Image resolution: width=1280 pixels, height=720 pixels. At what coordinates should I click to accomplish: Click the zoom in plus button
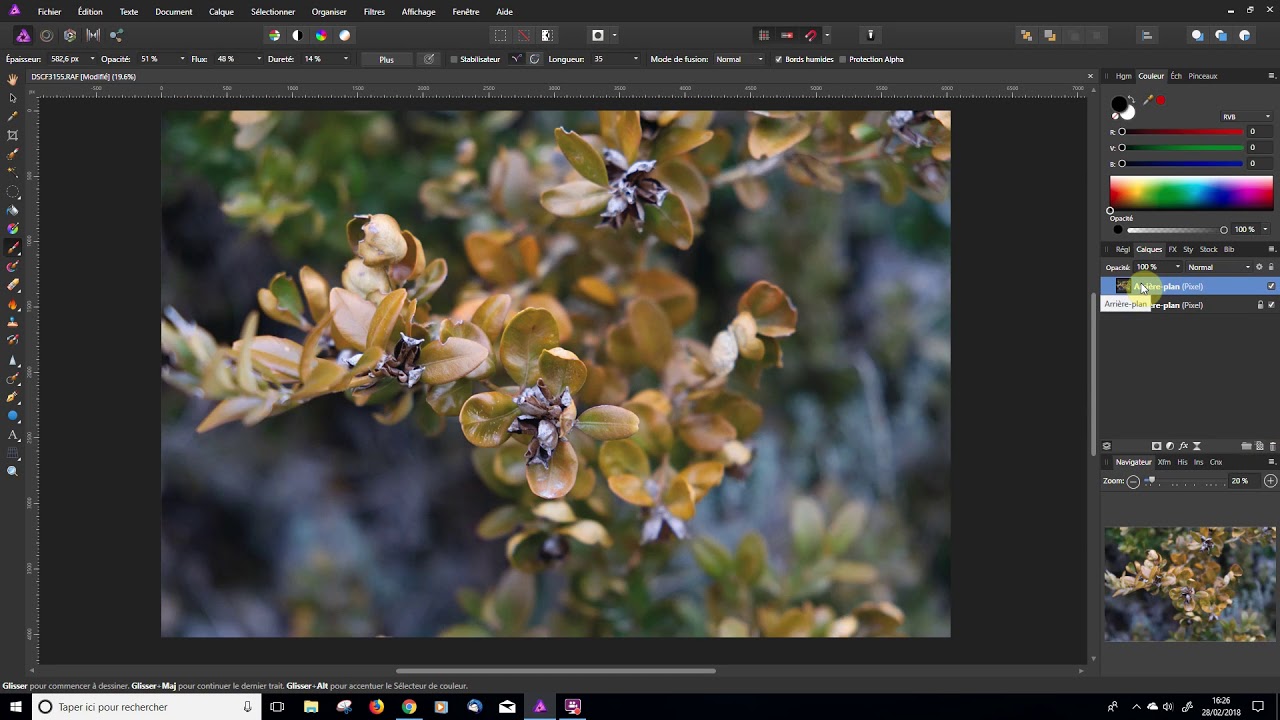(x=1271, y=481)
